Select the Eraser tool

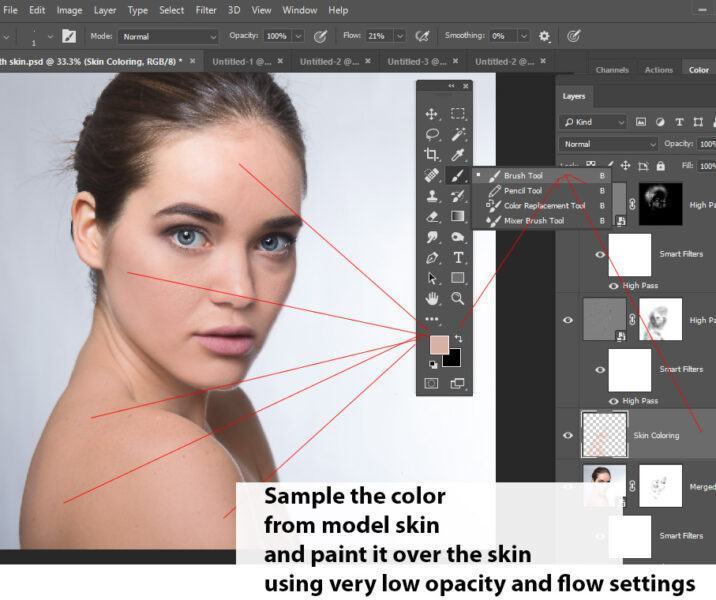point(432,216)
